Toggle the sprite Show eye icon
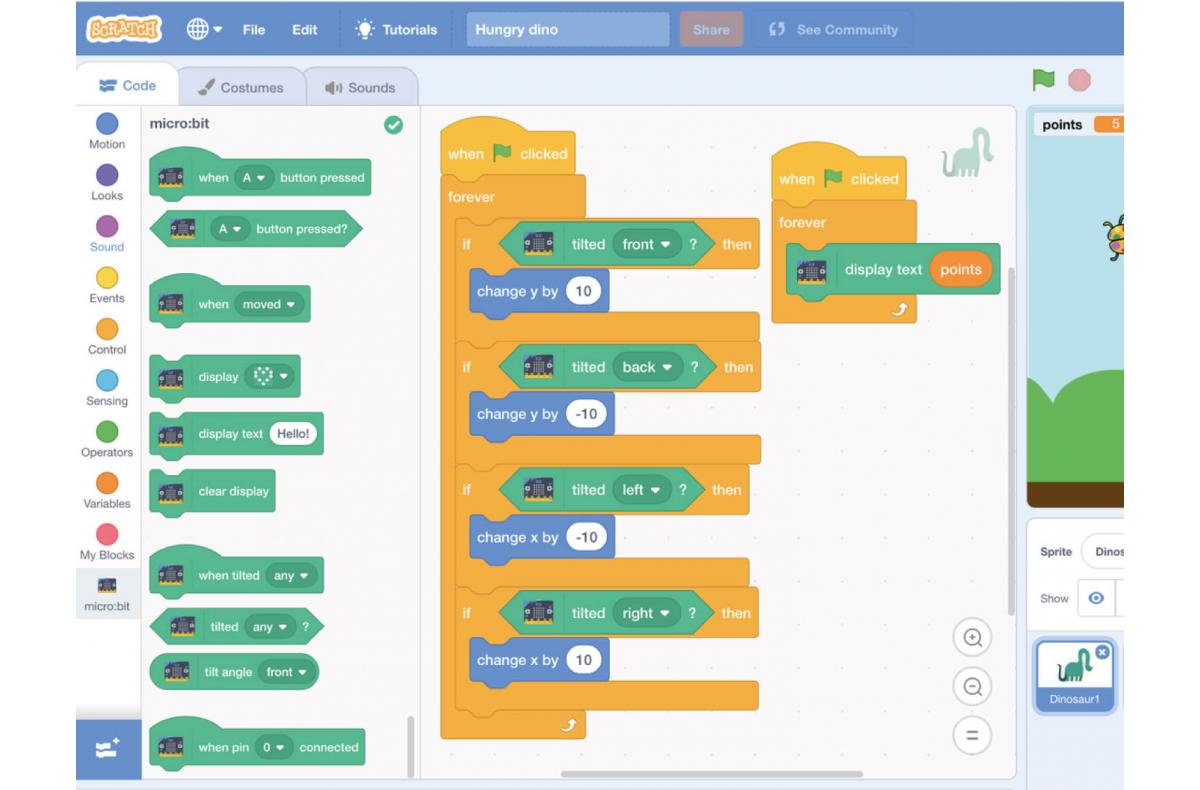Screen dimensions: 1200x790 click(x=1096, y=598)
